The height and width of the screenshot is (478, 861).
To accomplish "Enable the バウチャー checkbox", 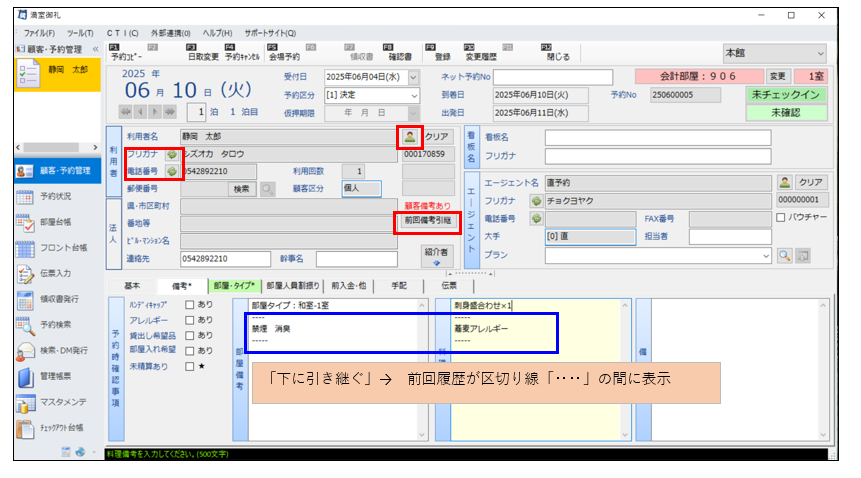I will click(781, 218).
